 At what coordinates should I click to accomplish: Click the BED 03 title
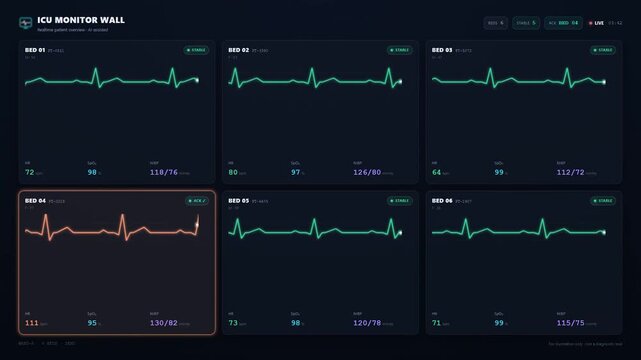click(442, 50)
